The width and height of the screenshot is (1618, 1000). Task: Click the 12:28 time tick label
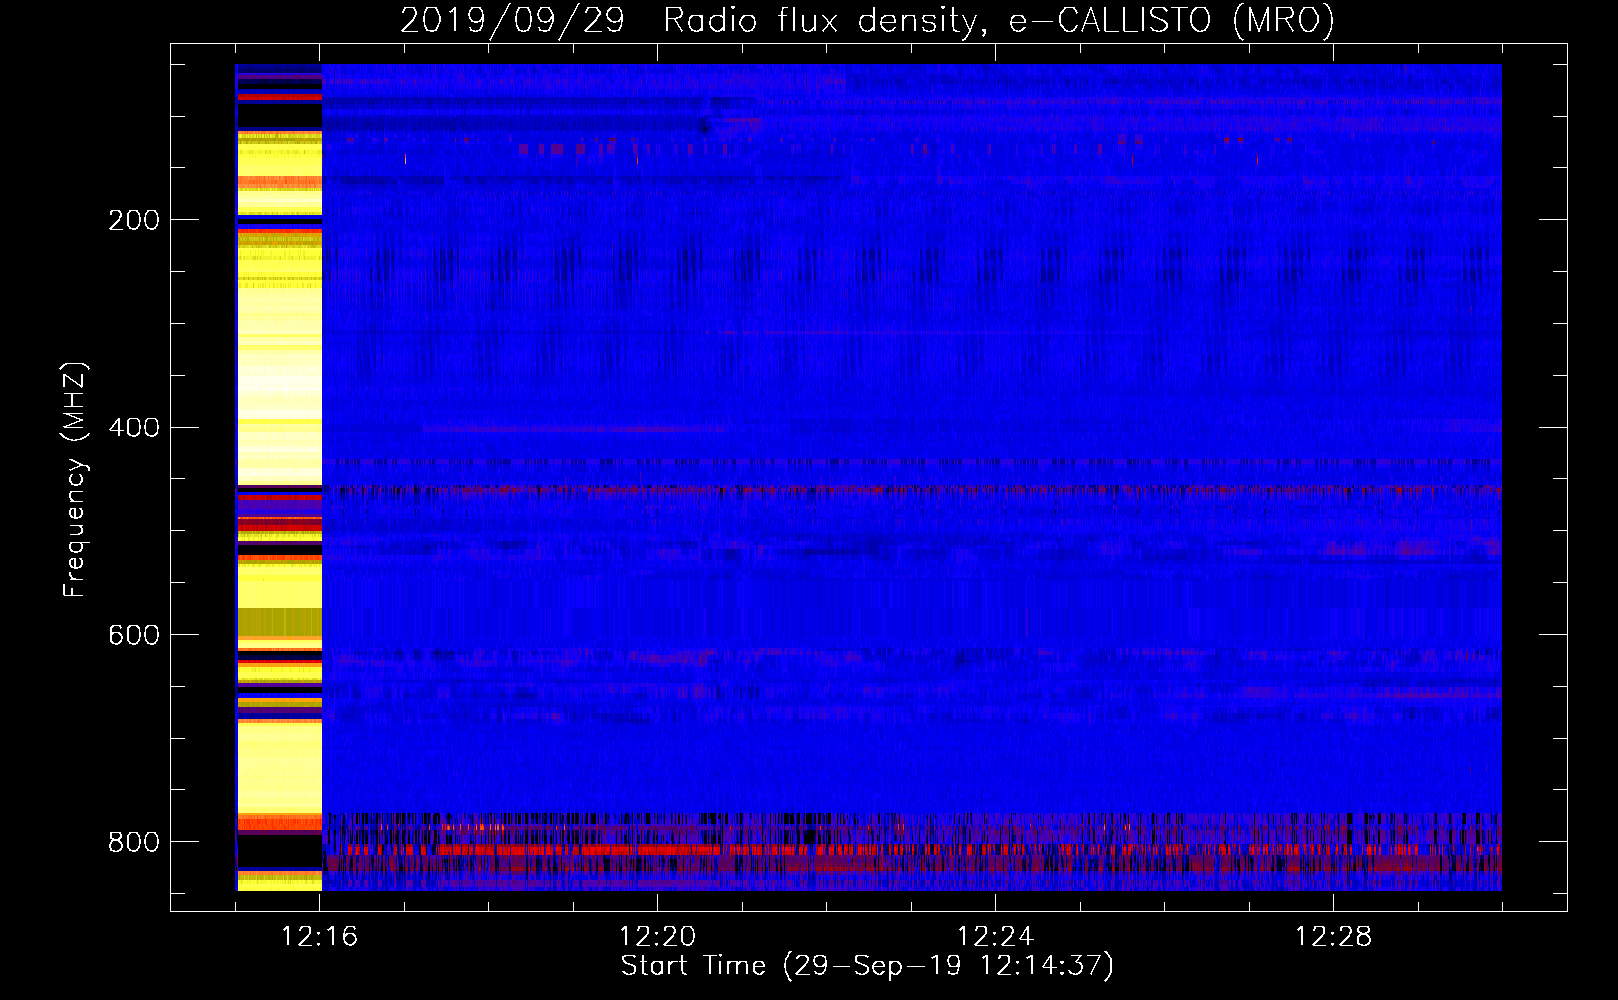1333,937
